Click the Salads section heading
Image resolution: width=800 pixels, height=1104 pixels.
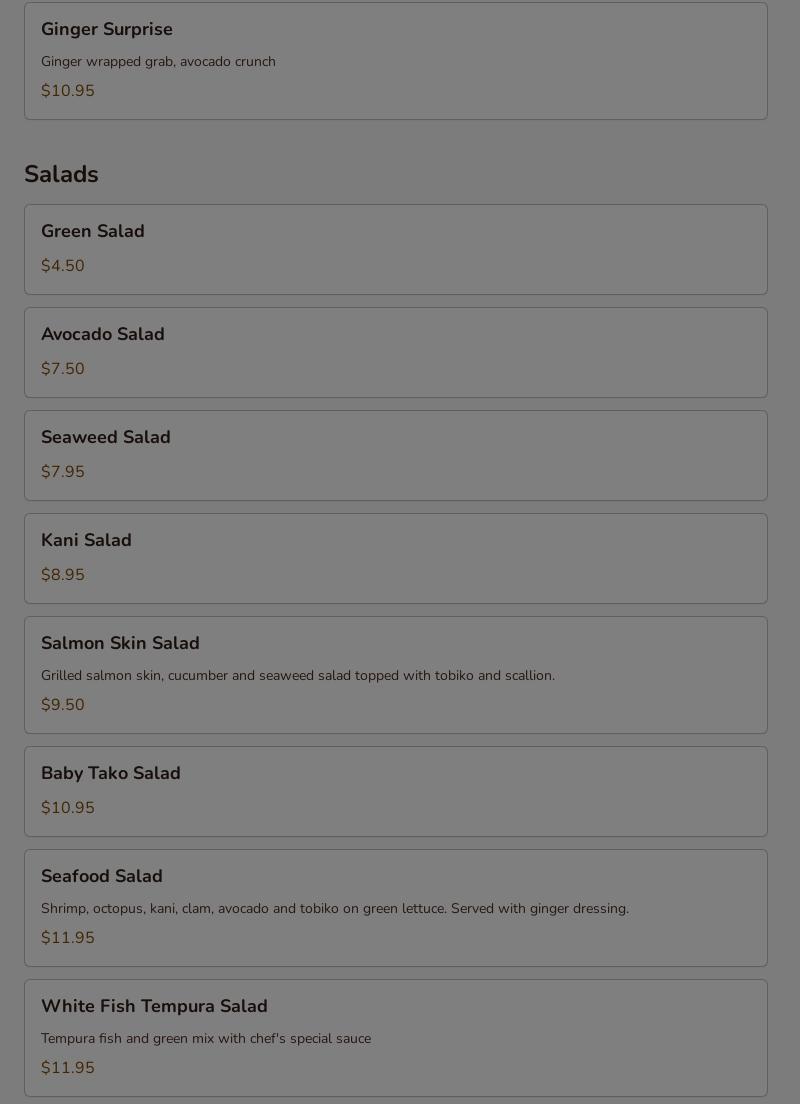(x=61, y=174)
